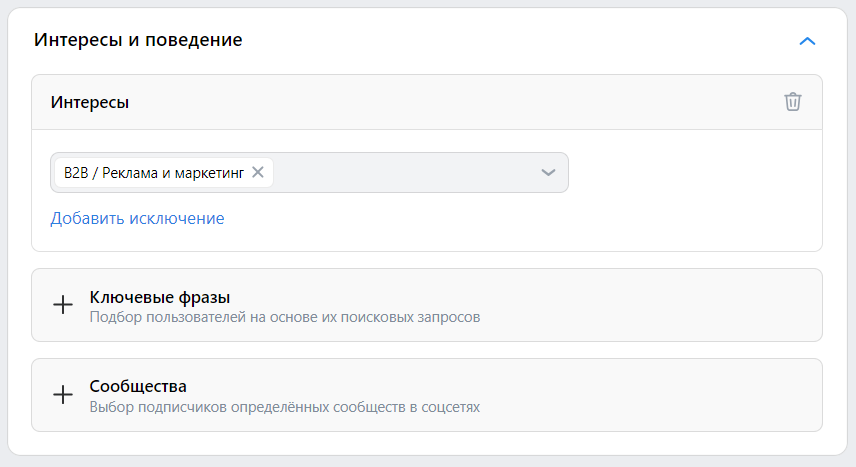Viewport: 856px width, 467px height.
Task: Expand the Сообщества card via empty space
Action: [x=650, y=395]
